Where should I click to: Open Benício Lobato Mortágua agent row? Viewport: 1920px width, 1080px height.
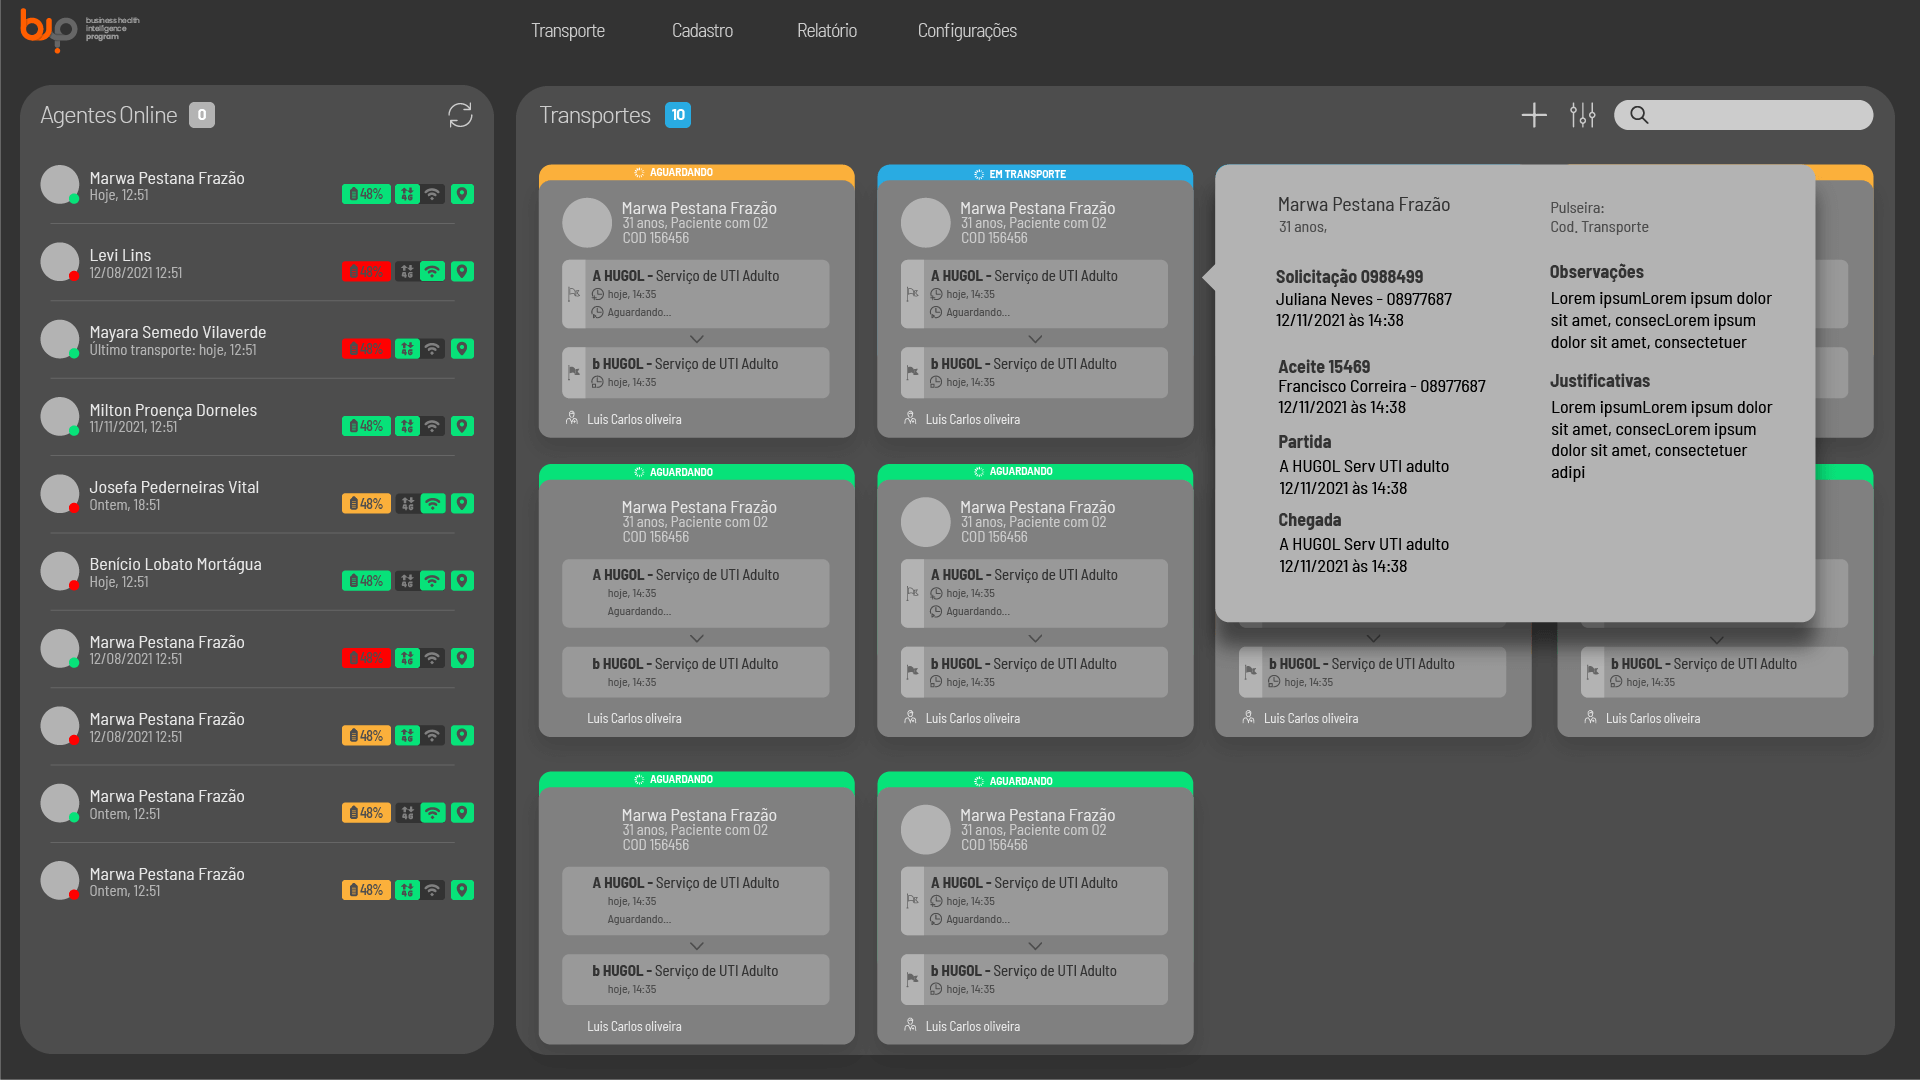click(257, 572)
